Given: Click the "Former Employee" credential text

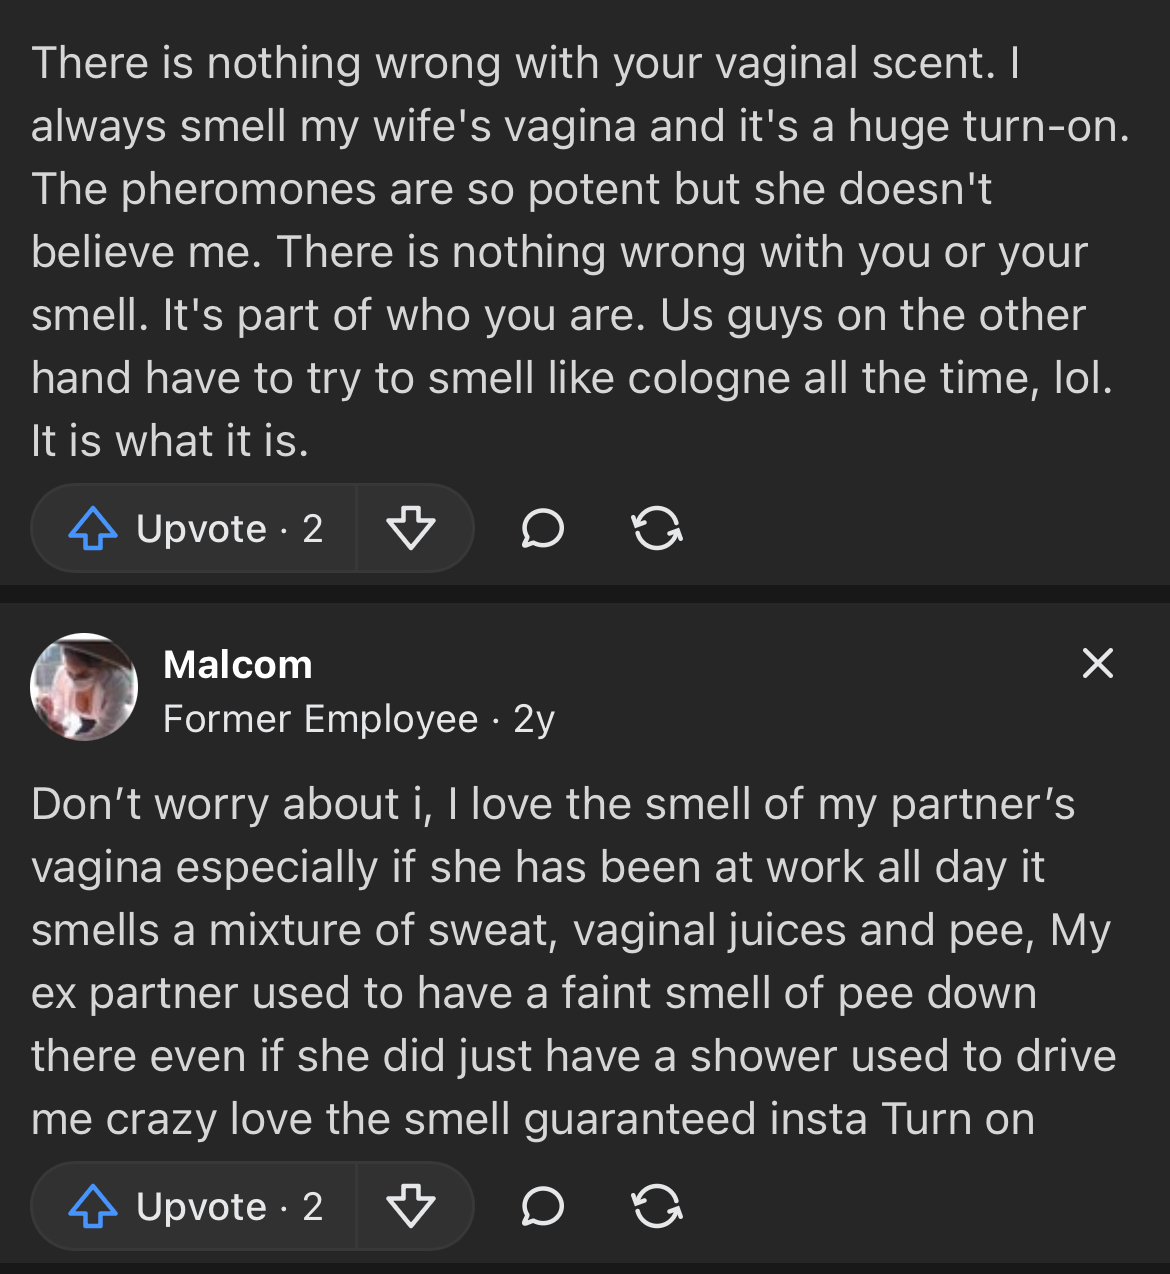Looking at the screenshot, I should coord(320,719).
